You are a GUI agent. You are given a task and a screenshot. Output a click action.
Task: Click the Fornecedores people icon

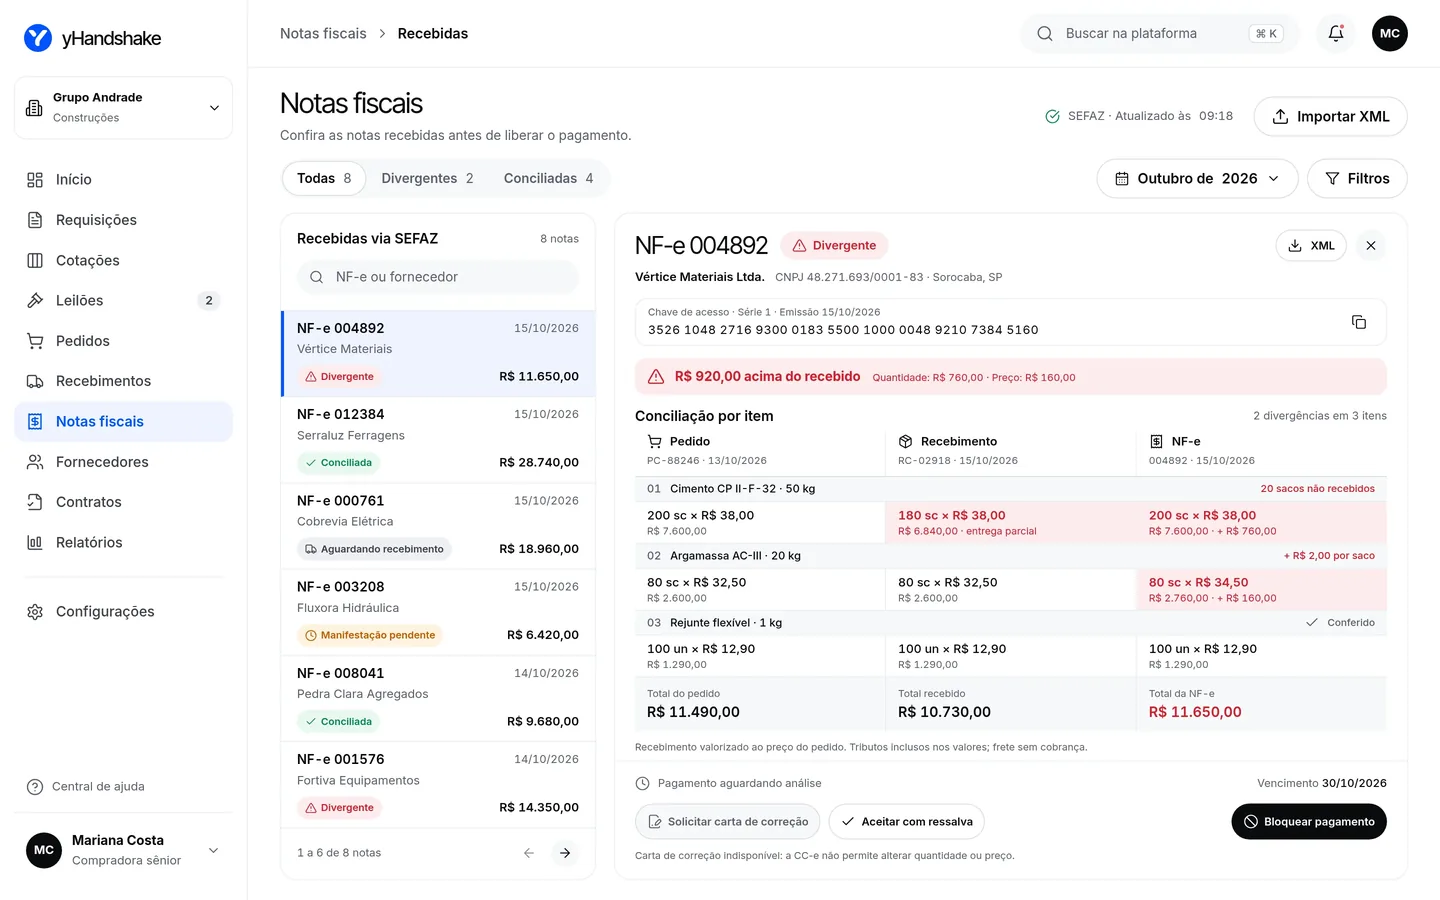35,462
